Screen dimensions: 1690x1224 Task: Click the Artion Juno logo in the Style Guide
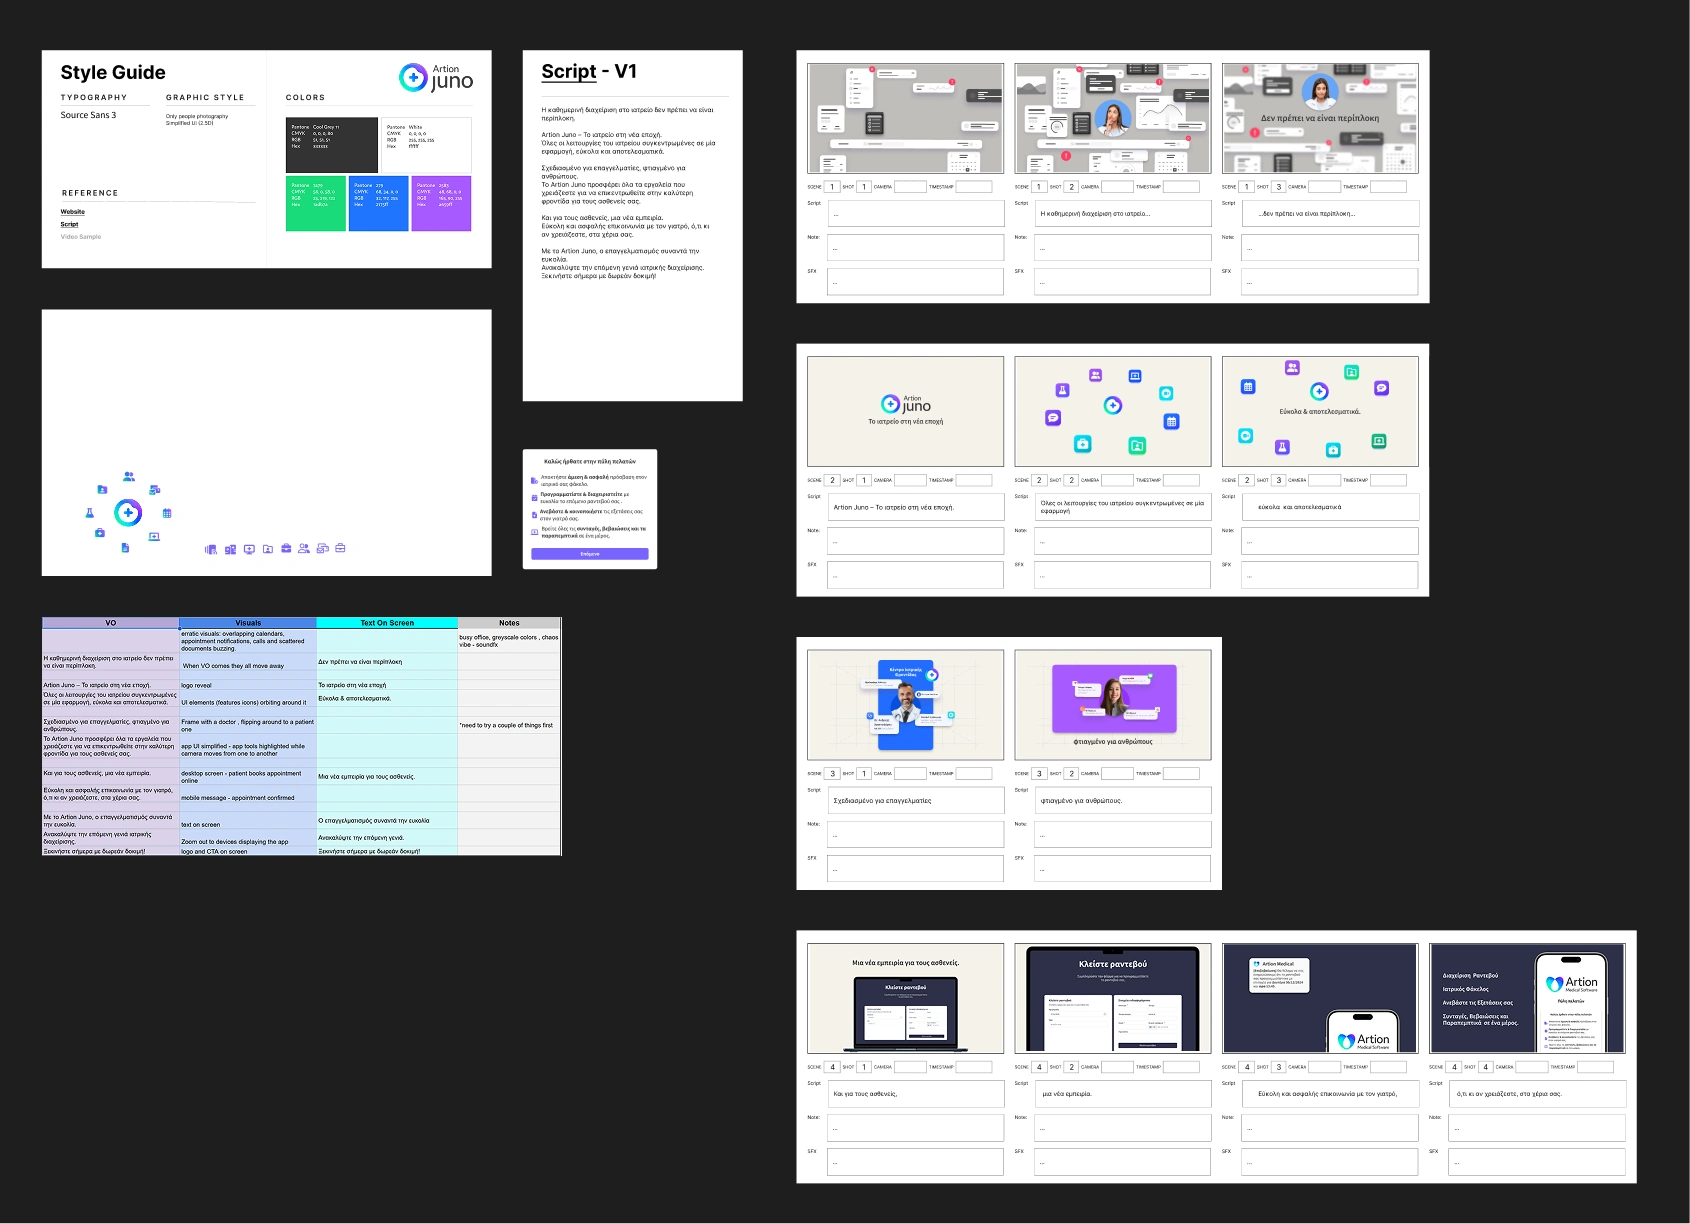click(x=435, y=77)
